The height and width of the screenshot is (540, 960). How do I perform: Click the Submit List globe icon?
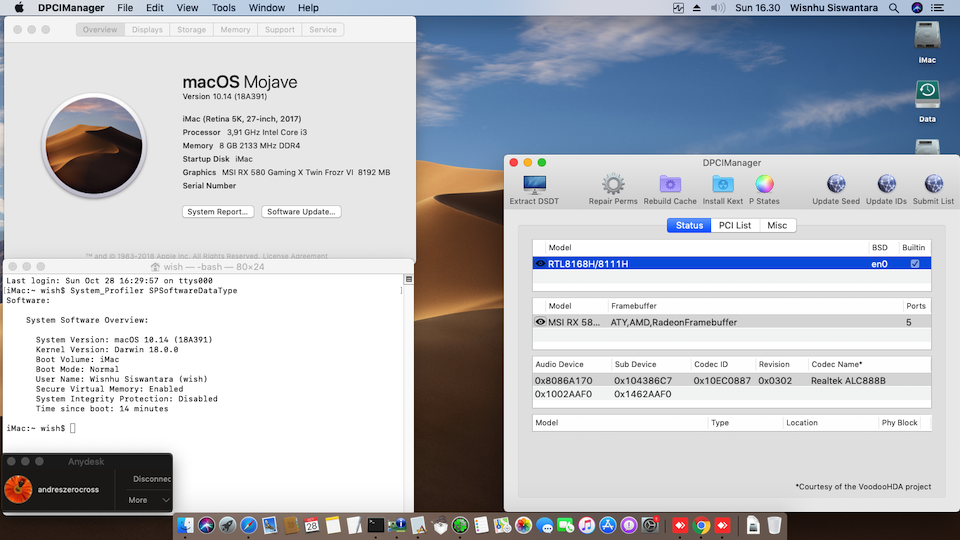(x=933, y=185)
